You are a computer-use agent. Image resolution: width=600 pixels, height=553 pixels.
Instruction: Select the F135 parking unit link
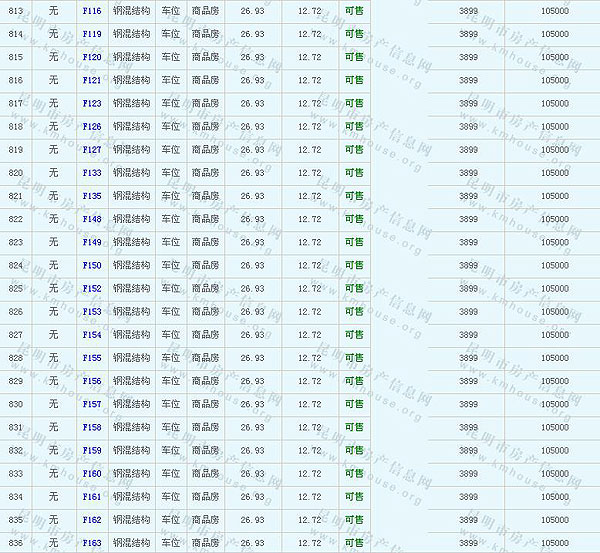[92, 195]
